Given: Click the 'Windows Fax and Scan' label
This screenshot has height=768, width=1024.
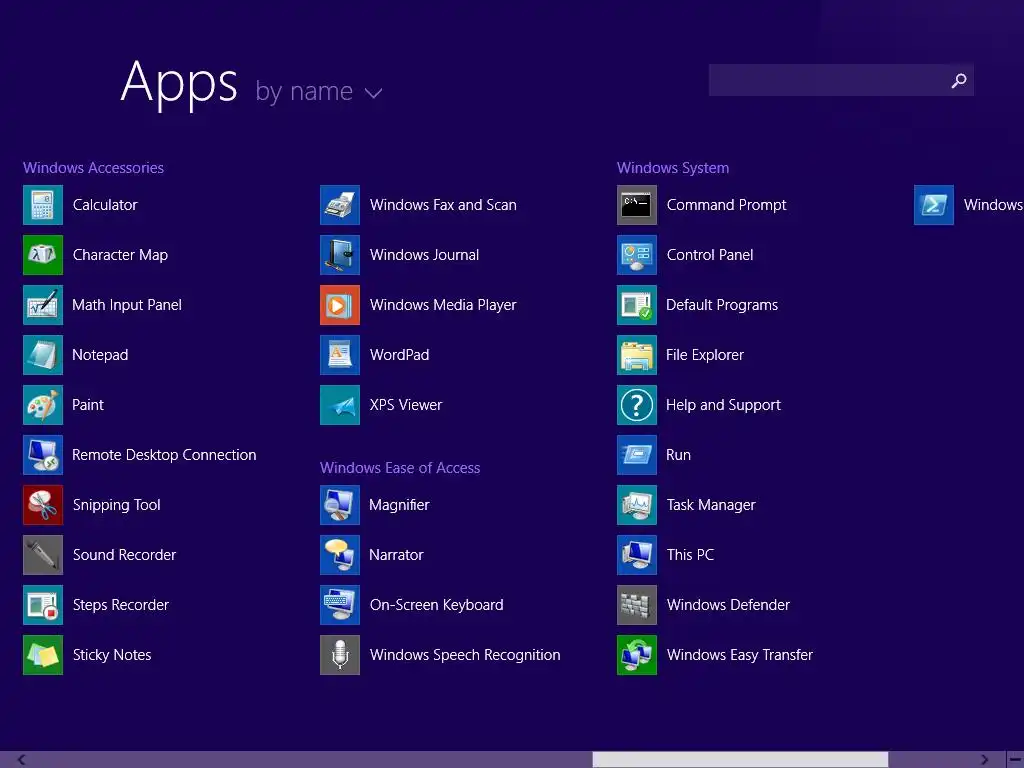Looking at the screenshot, I should pyautogui.click(x=443, y=205).
